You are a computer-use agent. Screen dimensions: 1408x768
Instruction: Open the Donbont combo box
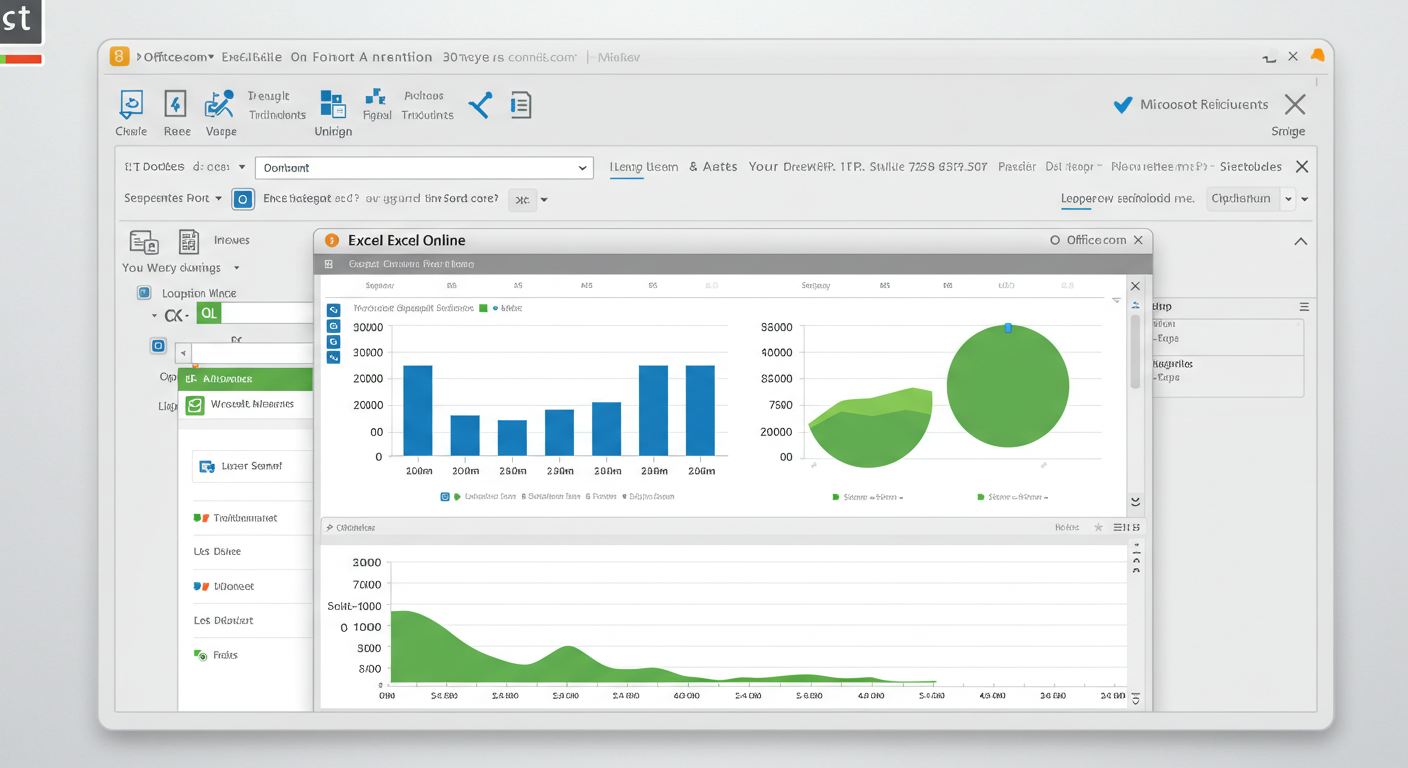point(424,168)
